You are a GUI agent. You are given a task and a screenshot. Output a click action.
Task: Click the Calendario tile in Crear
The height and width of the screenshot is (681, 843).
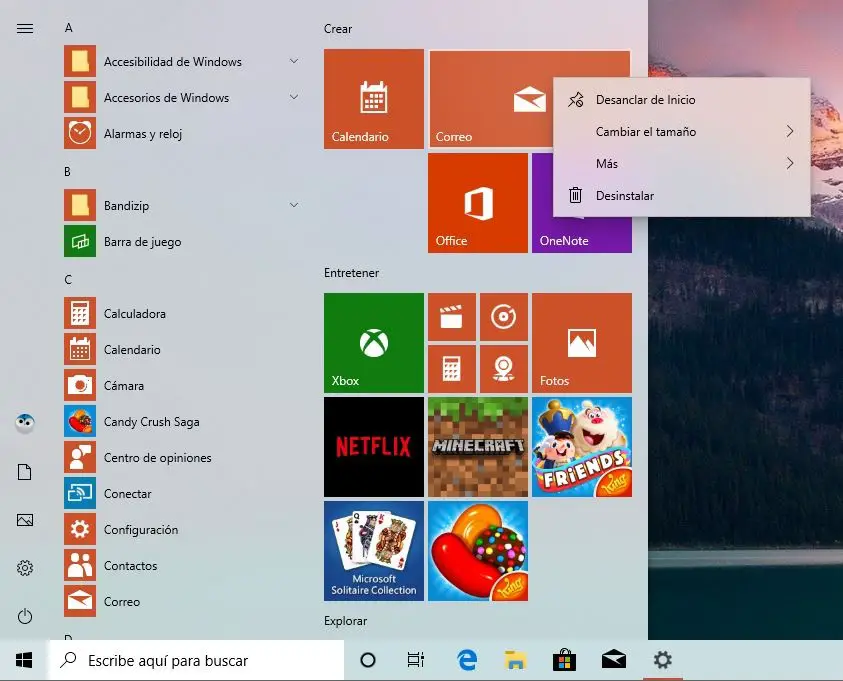373,99
